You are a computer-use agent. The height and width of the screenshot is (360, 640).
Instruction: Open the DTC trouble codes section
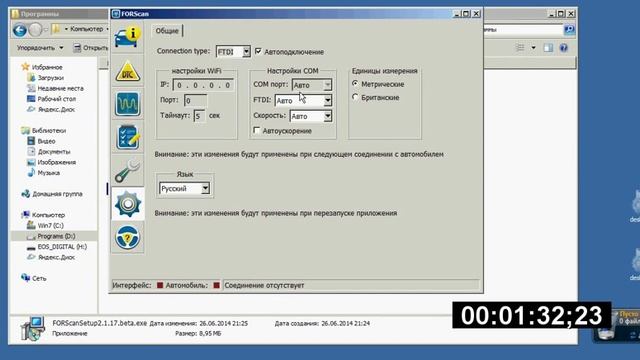click(x=128, y=71)
